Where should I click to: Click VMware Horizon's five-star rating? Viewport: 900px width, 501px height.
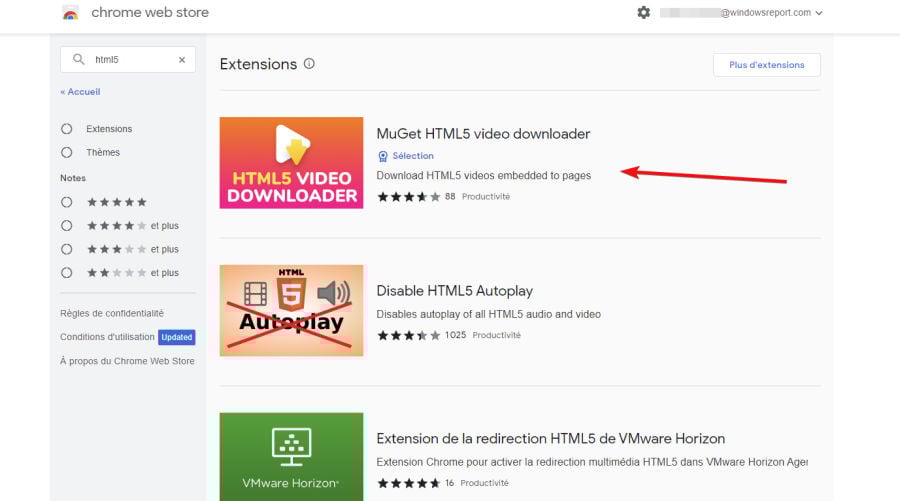409,483
